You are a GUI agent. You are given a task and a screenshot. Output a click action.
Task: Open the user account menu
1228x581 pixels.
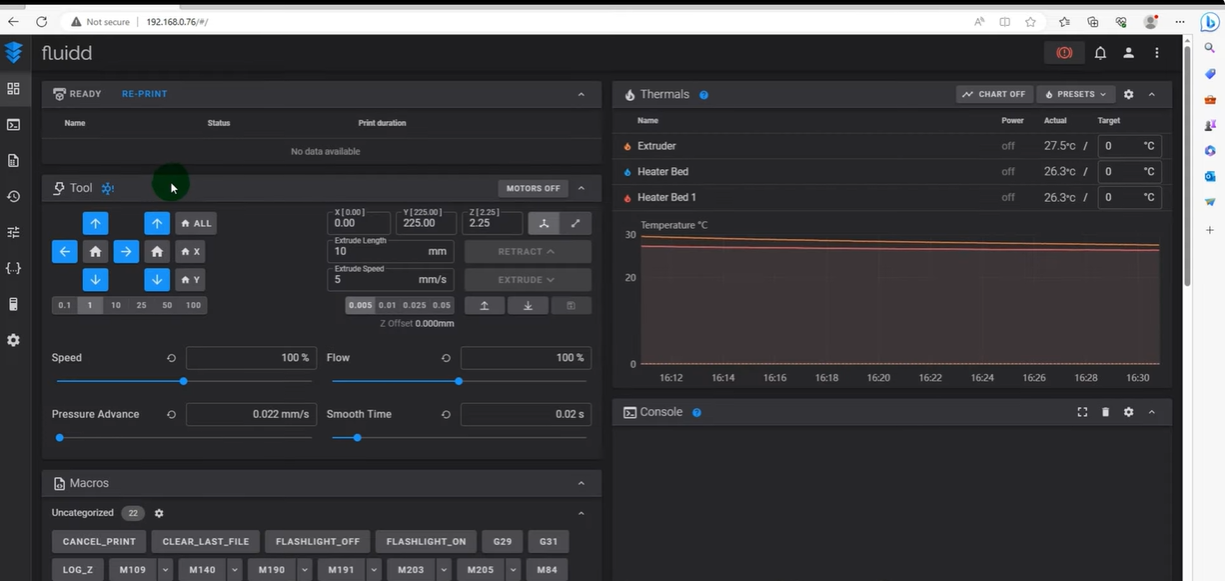pyautogui.click(x=1128, y=53)
